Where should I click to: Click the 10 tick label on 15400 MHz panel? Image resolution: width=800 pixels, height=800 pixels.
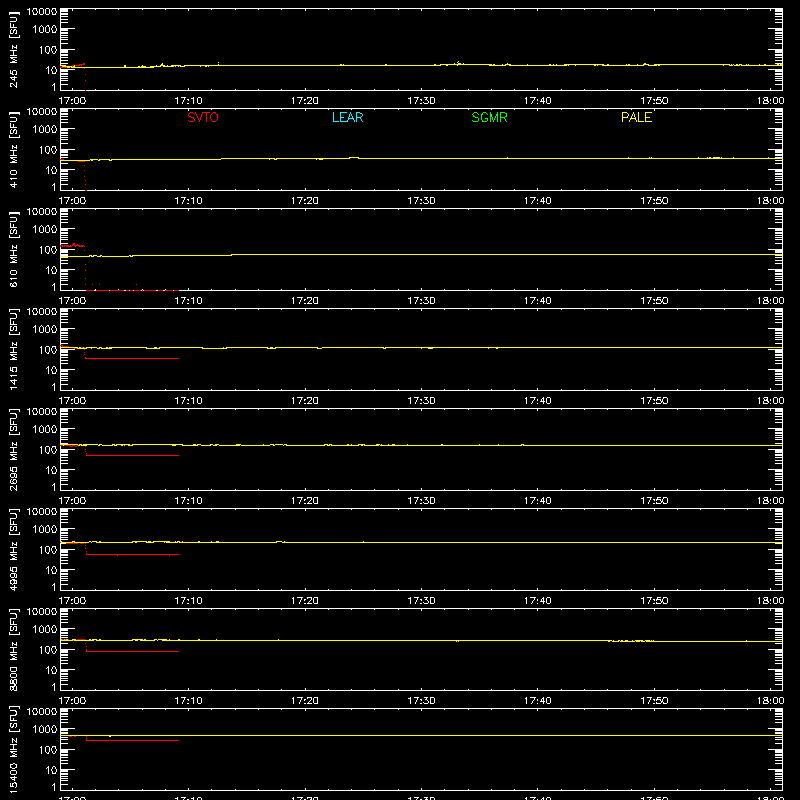(51, 770)
